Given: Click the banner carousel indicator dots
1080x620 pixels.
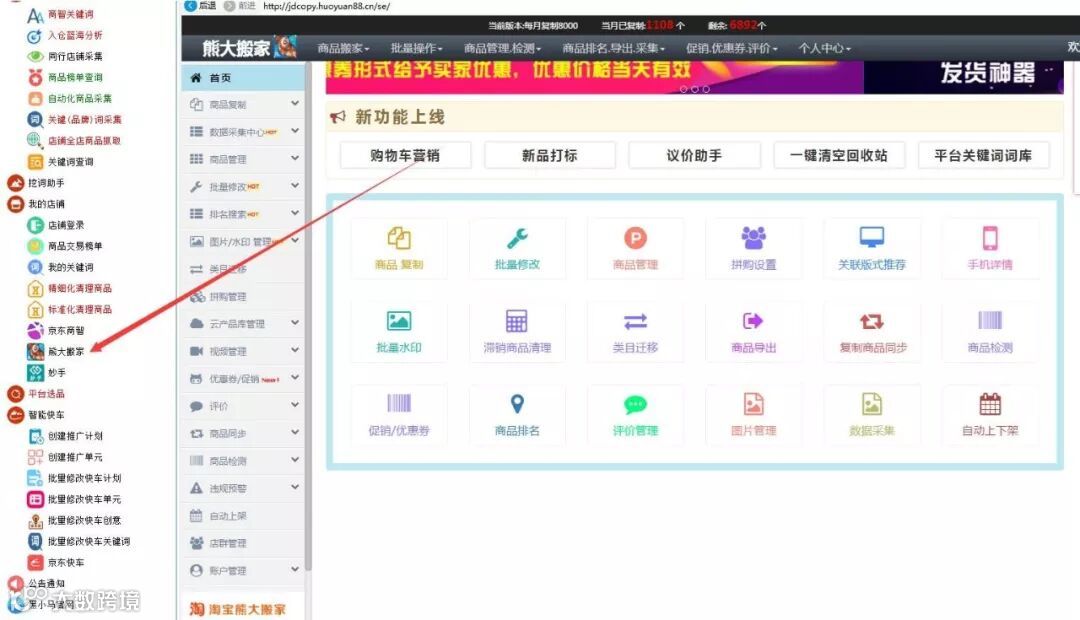Looking at the screenshot, I should [x=694, y=89].
